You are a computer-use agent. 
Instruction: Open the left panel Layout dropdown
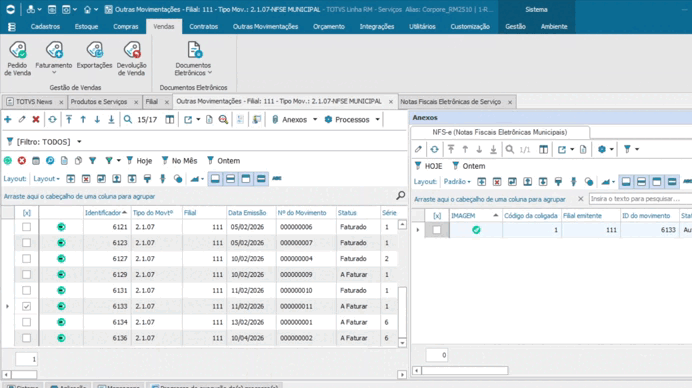coord(46,179)
